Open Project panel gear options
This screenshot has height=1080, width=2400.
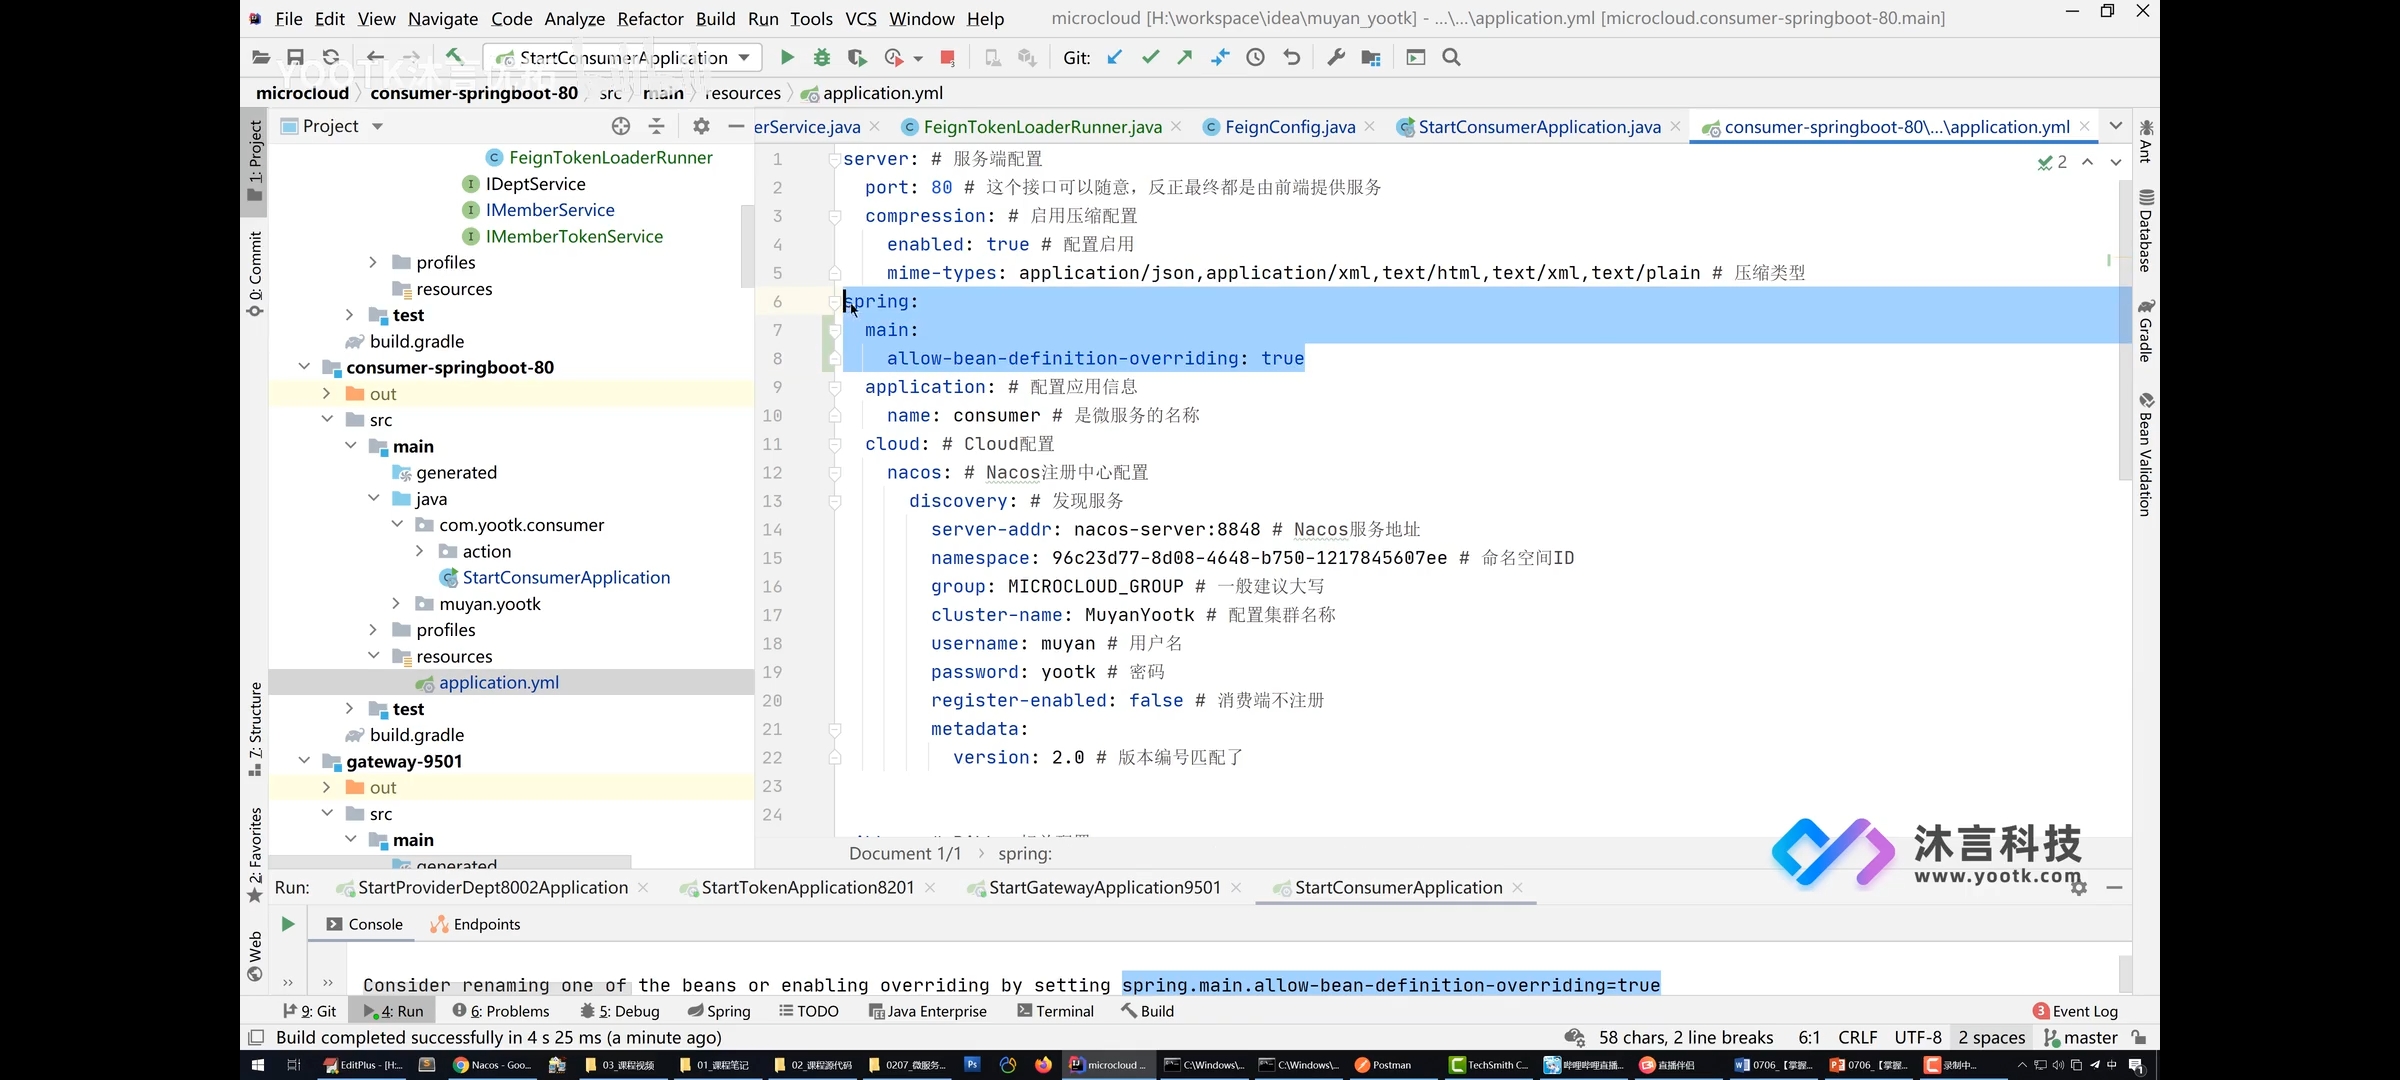click(x=701, y=126)
